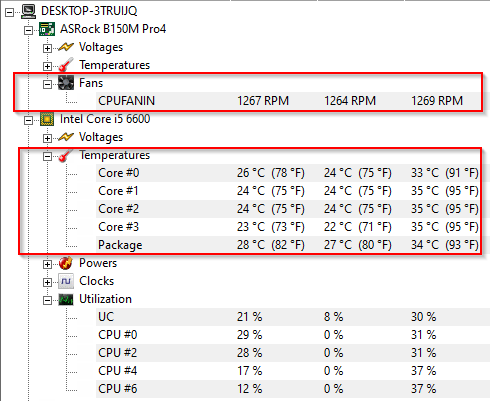Expand the Clocks node
The height and width of the screenshot is (401, 490).
pos(47,282)
